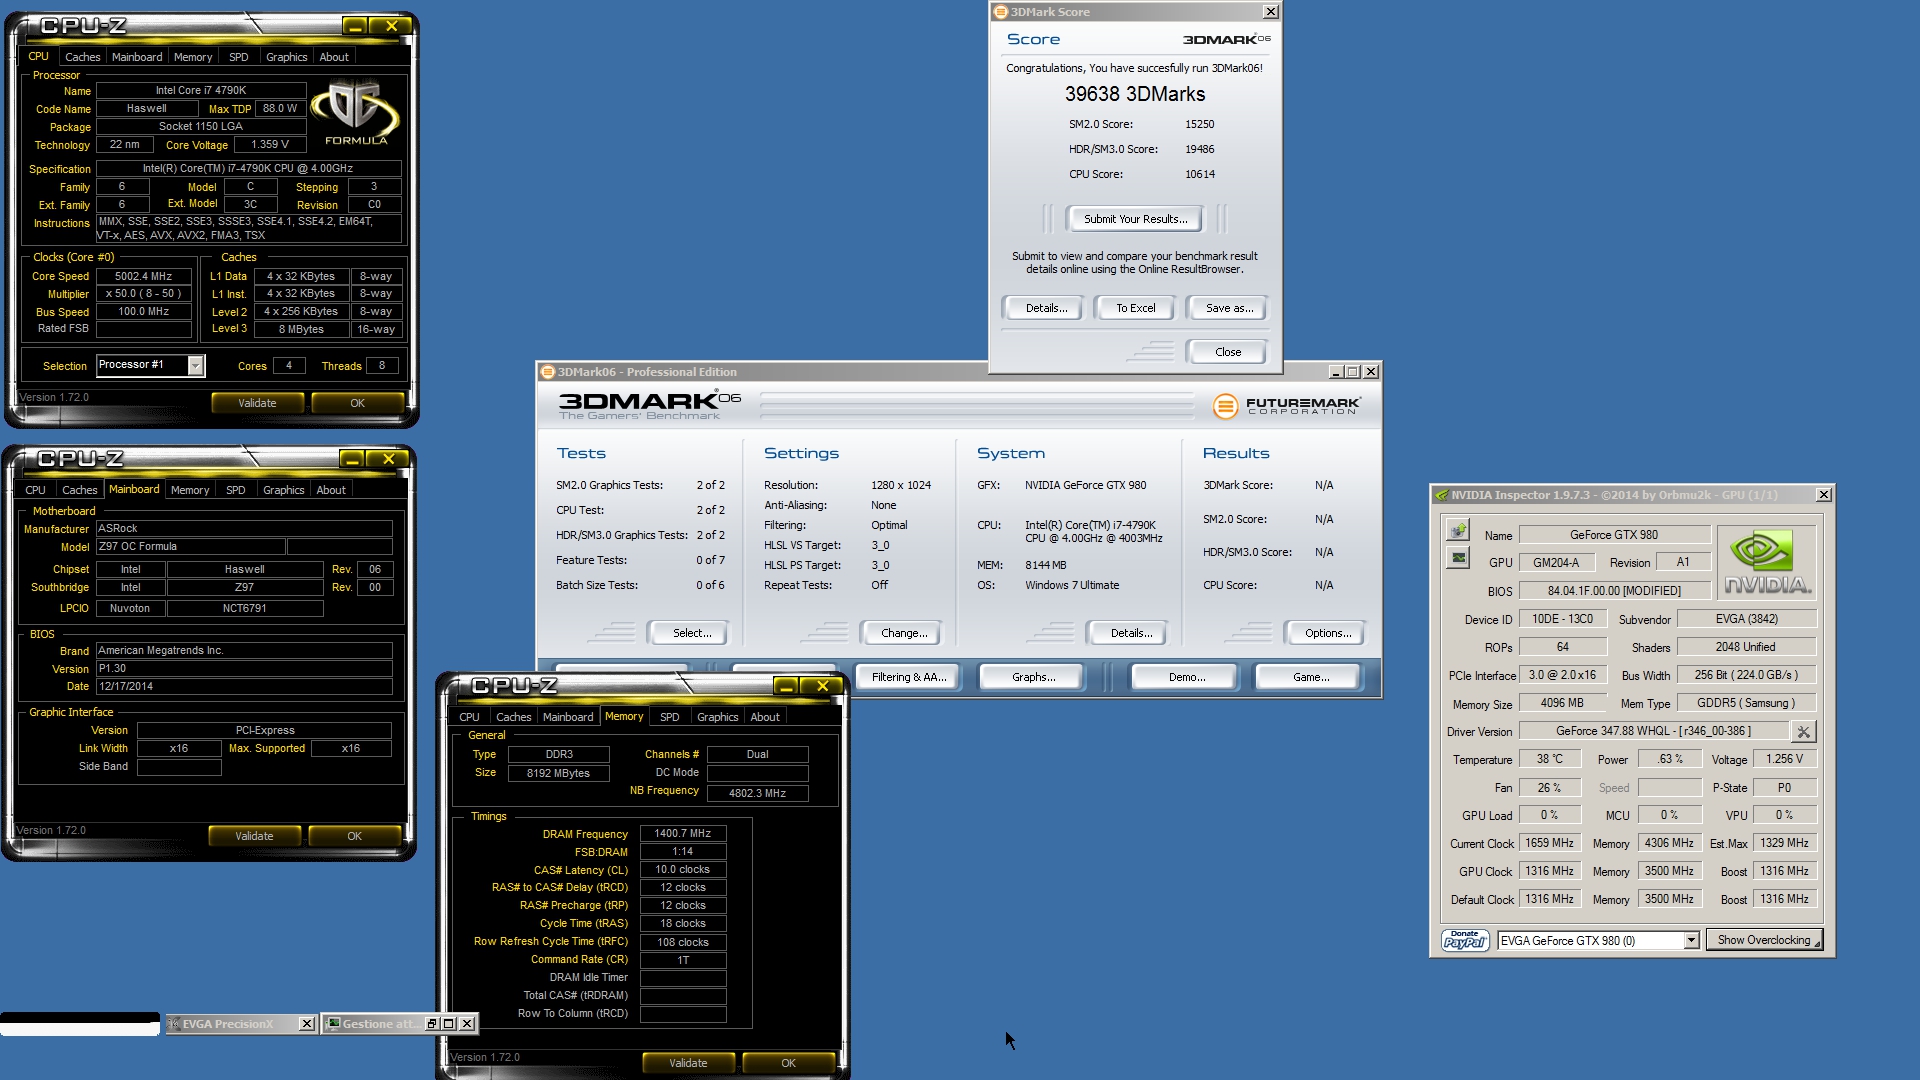Click the Gestione attività minimized window icon
Image resolution: width=1920 pixels, height=1080 pixels.
pyautogui.click(x=334, y=1024)
